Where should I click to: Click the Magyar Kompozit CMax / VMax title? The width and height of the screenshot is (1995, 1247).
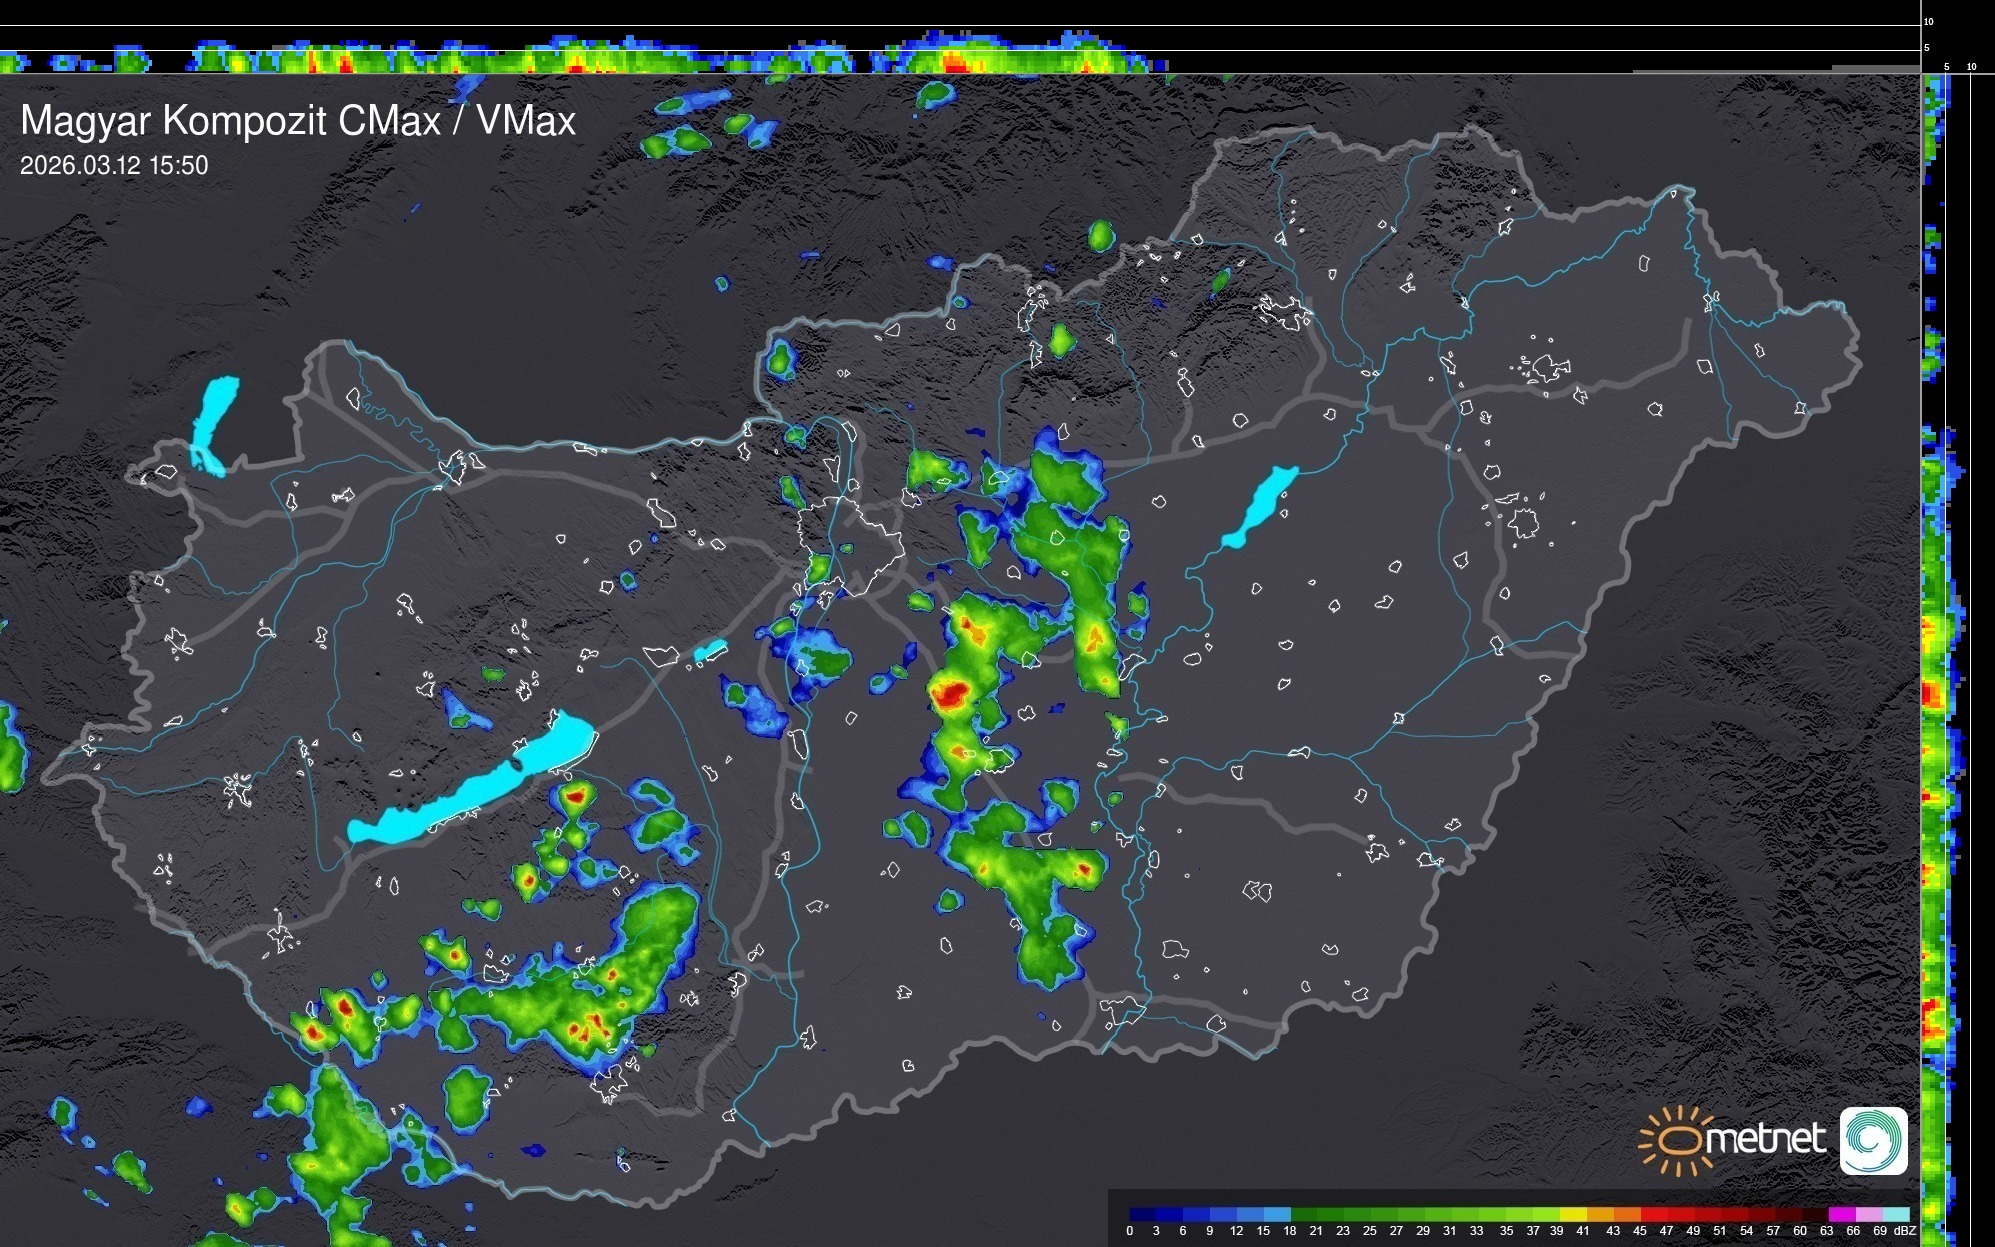298,121
